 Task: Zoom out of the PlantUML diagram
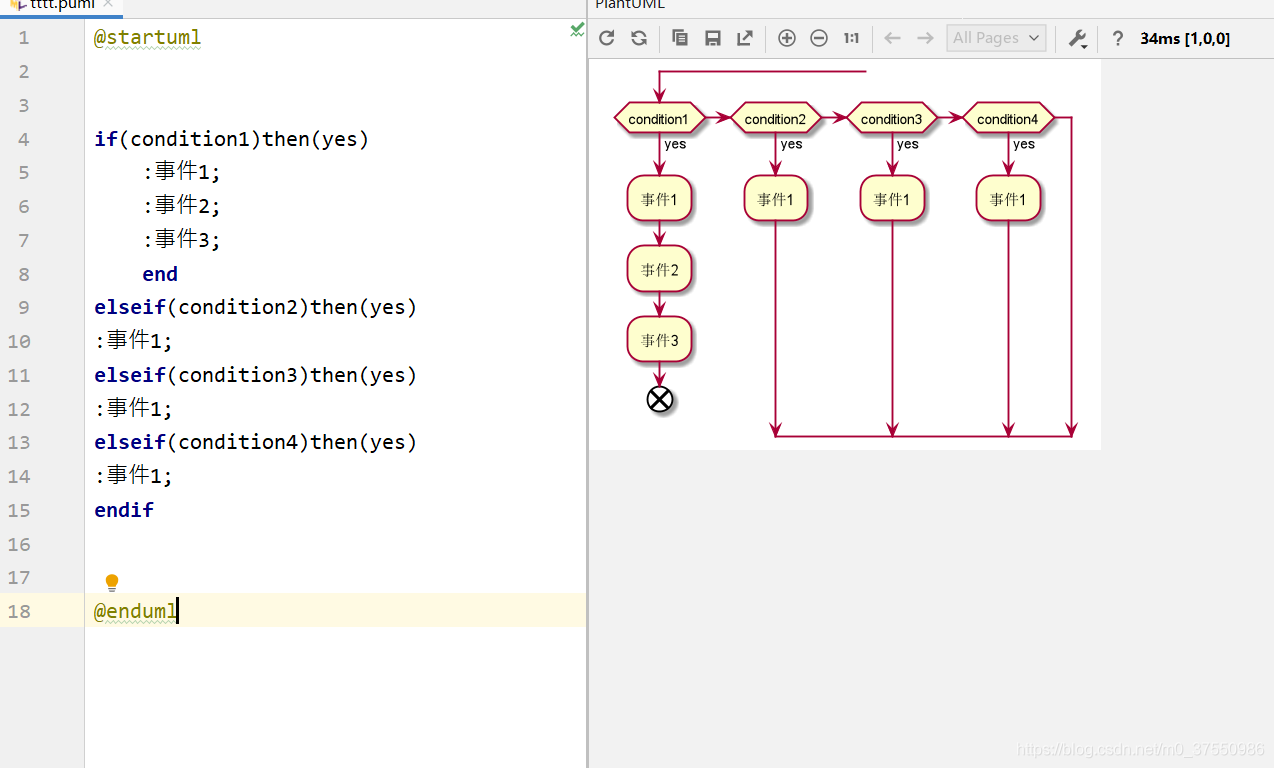coord(819,38)
